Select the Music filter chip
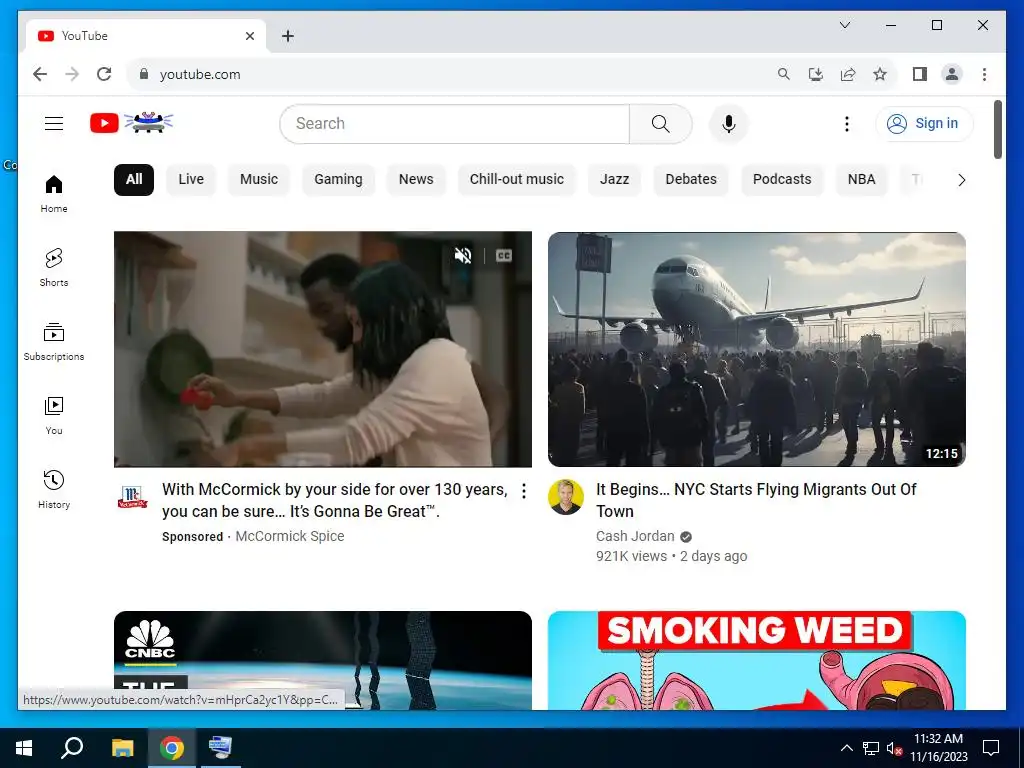The width and height of the screenshot is (1024, 768). (259, 180)
